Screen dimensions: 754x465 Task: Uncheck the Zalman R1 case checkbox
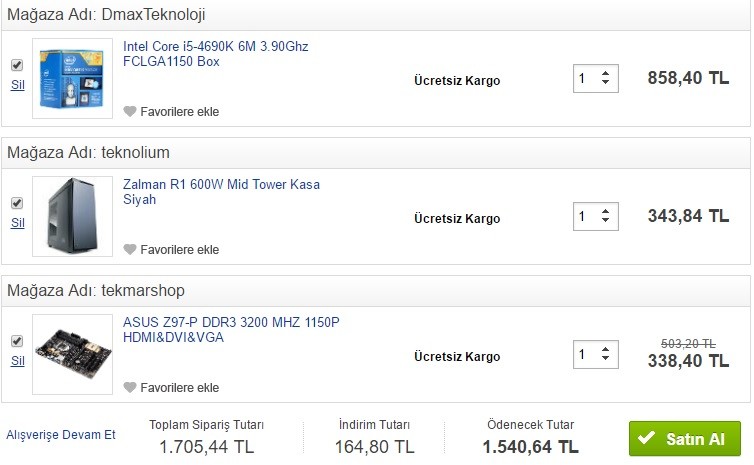pos(16,203)
